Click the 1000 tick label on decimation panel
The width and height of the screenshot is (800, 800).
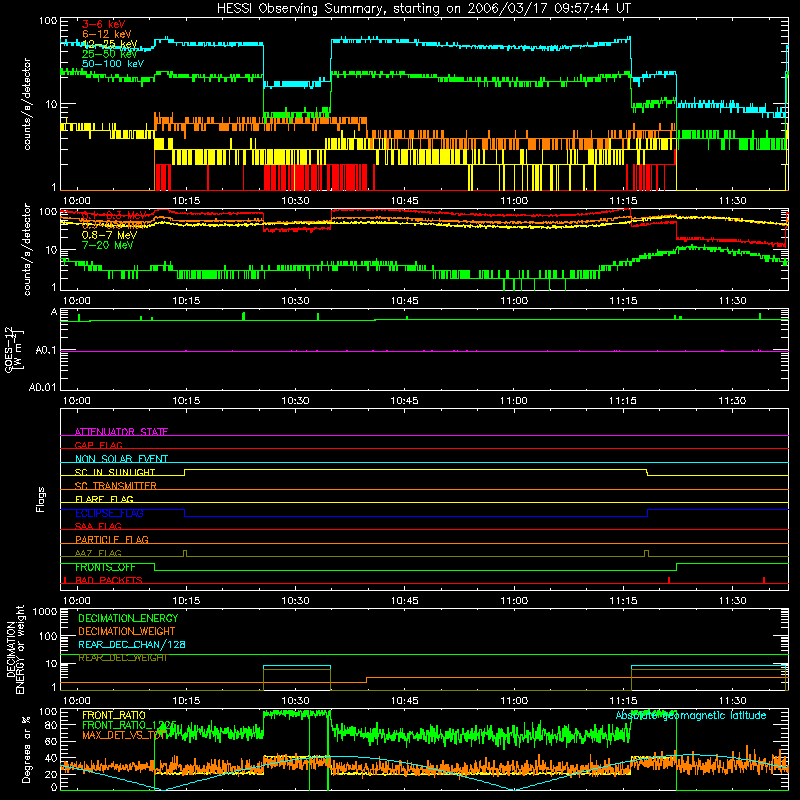45,612
